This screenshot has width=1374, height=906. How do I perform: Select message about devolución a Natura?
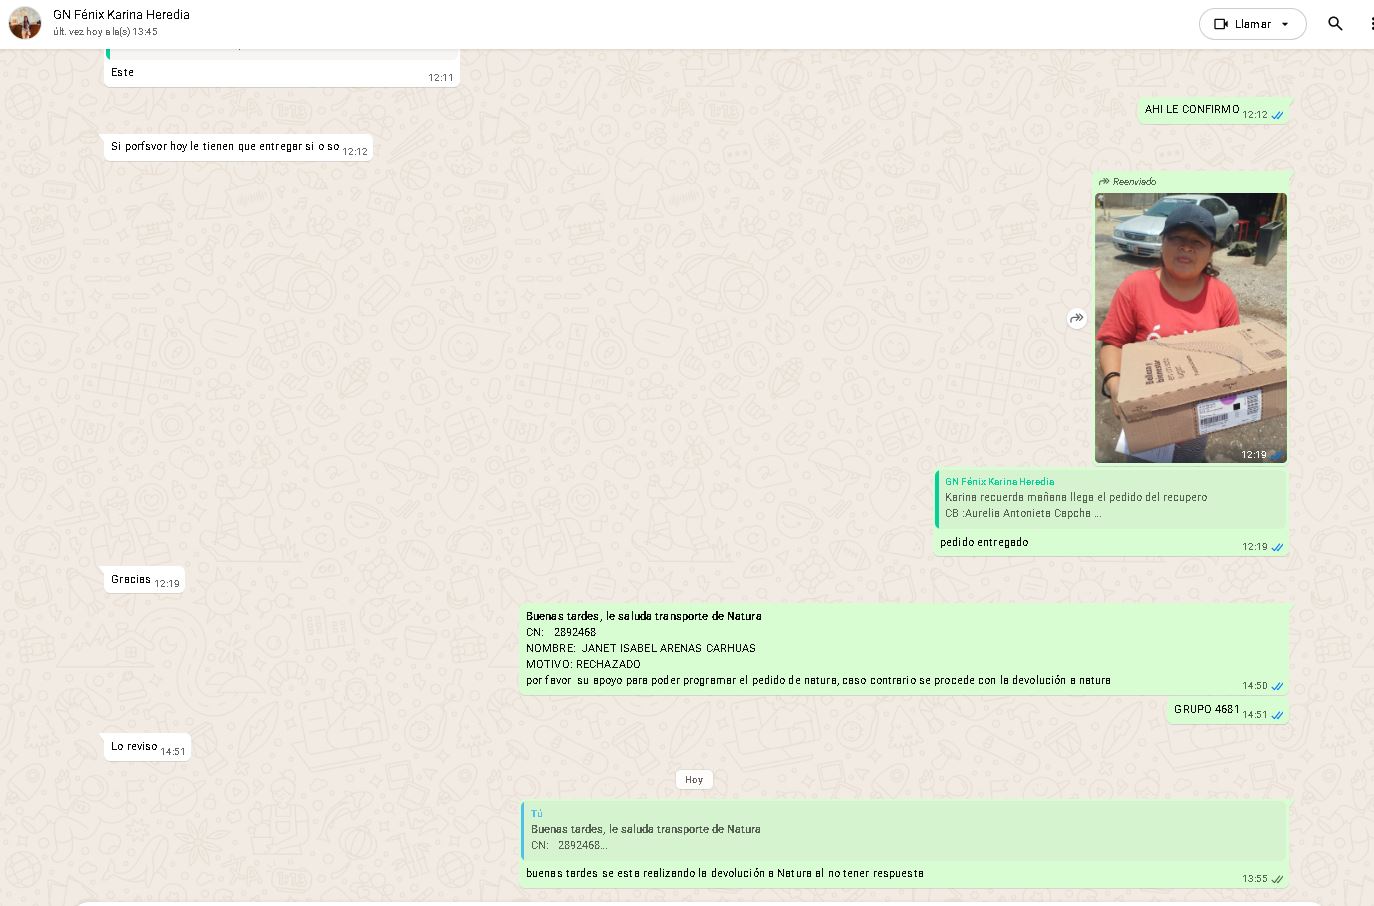[725, 874]
